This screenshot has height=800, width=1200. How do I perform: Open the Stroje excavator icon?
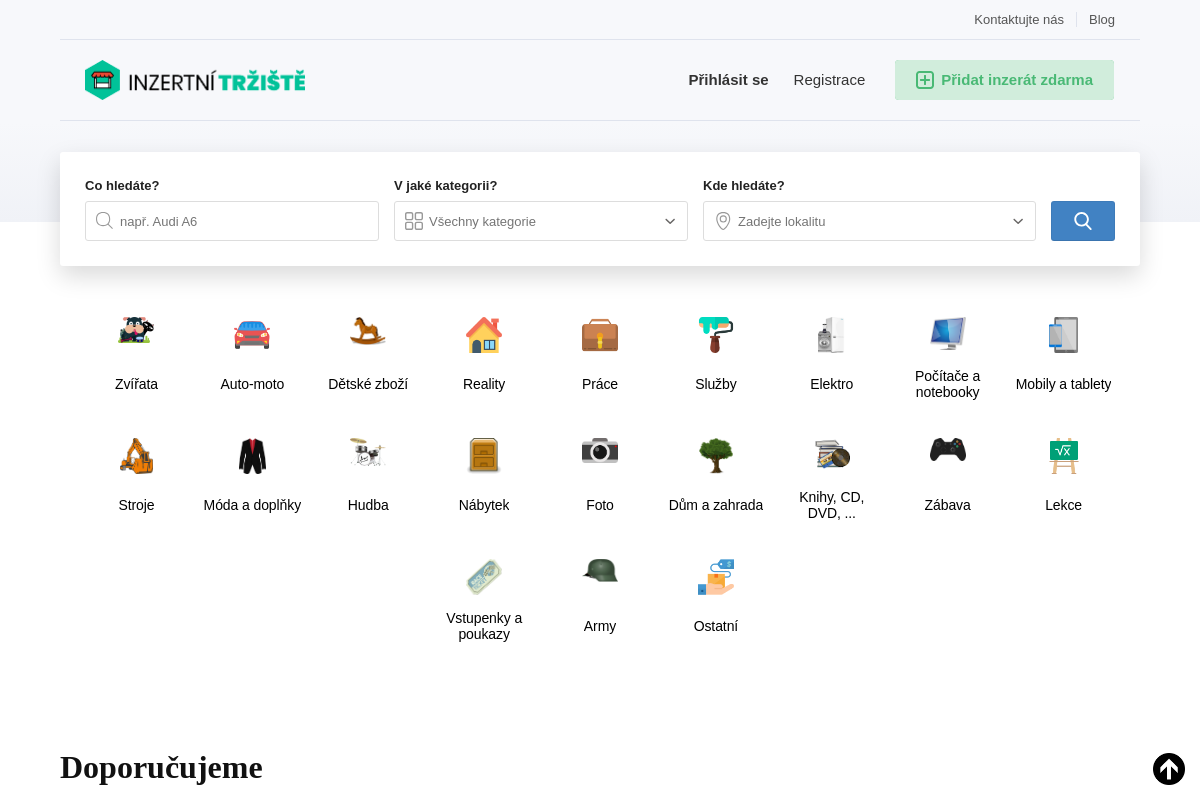click(x=136, y=455)
